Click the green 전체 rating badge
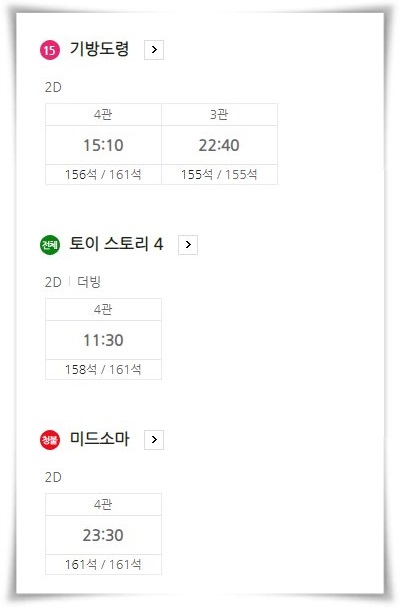399x607 pixels. pos(50,245)
